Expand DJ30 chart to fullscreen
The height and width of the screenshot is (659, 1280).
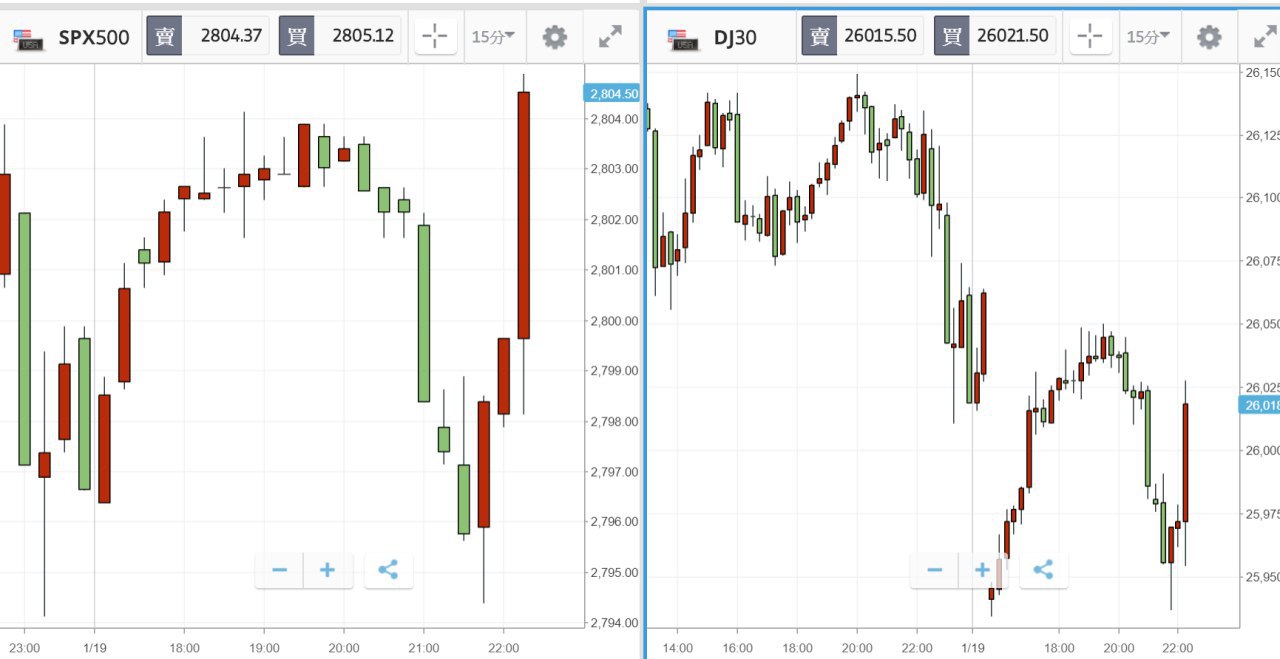[1264, 37]
